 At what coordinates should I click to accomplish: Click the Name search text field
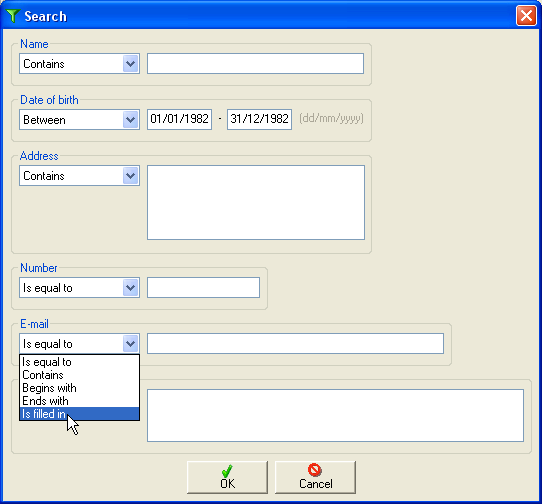click(x=255, y=64)
